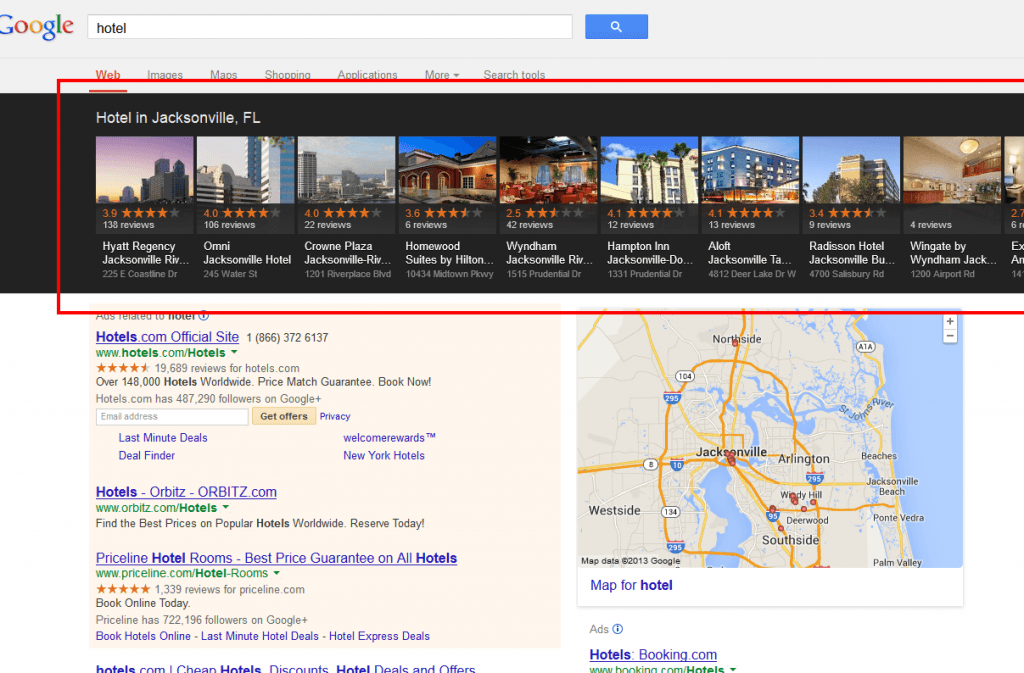Open Book Hotels Online sitelink
The height and width of the screenshot is (673, 1024).
point(143,636)
